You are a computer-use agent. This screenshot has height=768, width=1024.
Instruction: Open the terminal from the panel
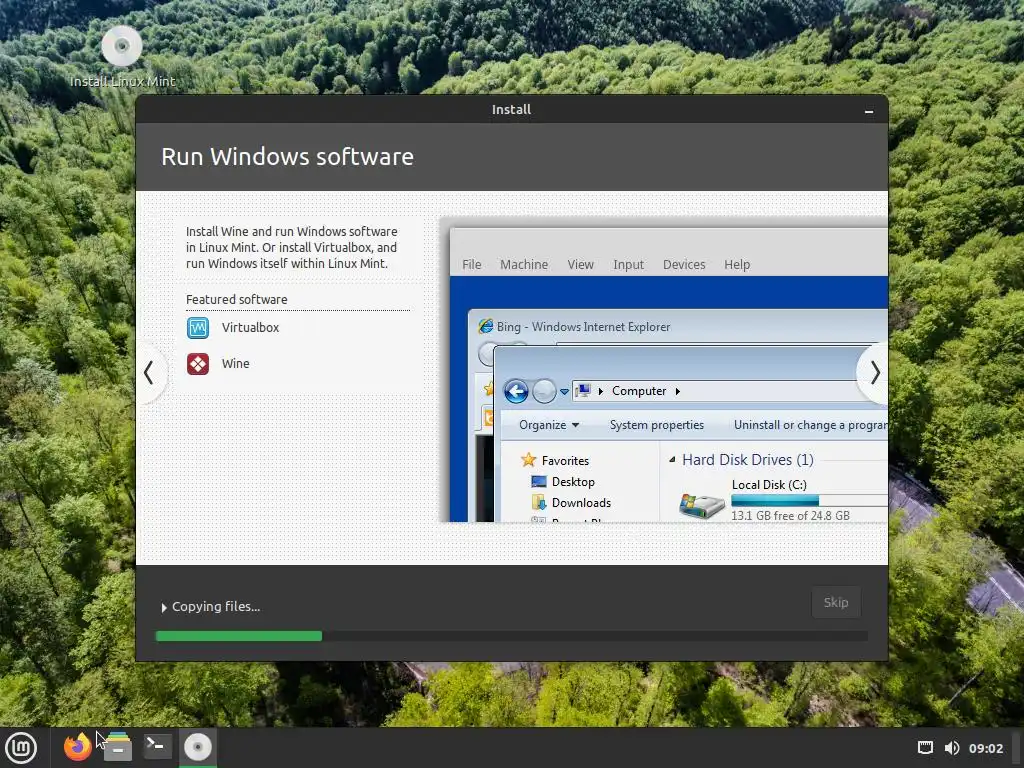click(157, 746)
